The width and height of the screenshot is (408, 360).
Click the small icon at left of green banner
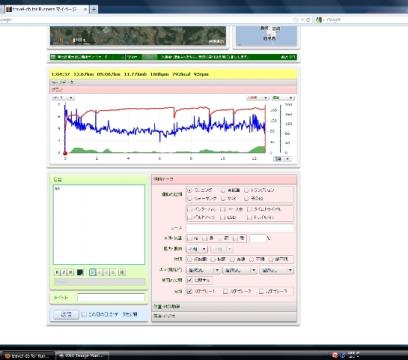coord(53,57)
